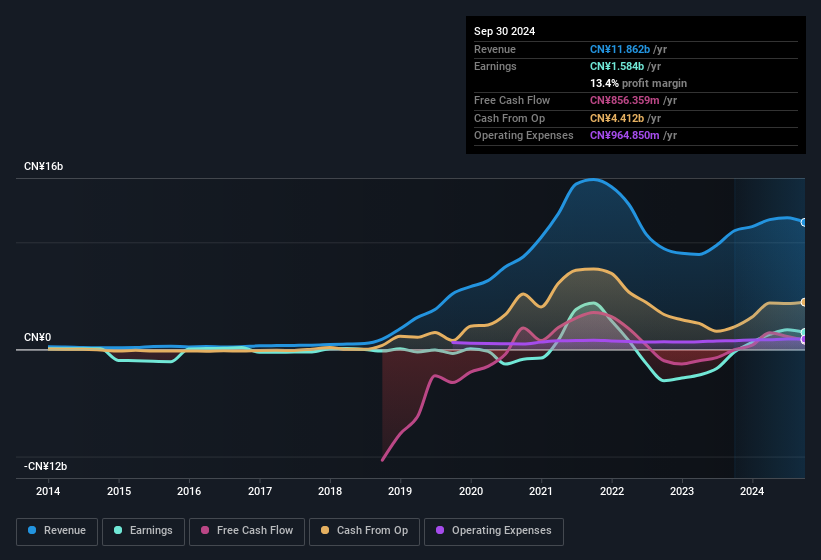Click the Operating Expenses tooltip label
The width and height of the screenshot is (821, 560).
pyautogui.click(x=524, y=136)
